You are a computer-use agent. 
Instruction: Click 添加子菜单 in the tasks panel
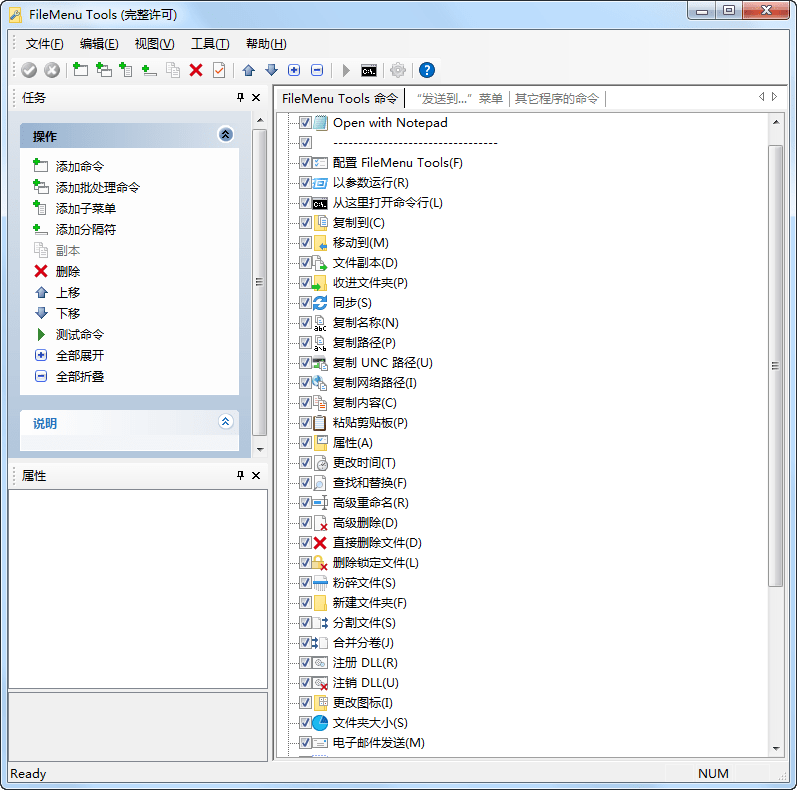point(86,208)
